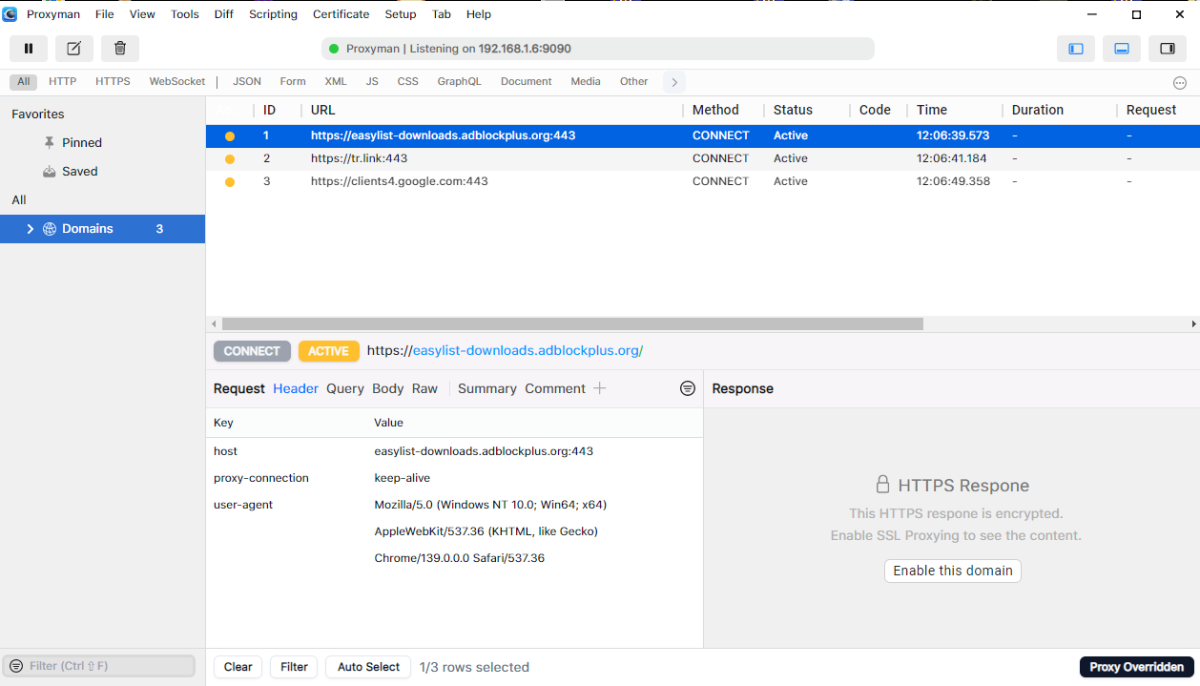Show more filter types with the chevron
This screenshot has width=1200, height=686.
pyautogui.click(x=674, y=82)
